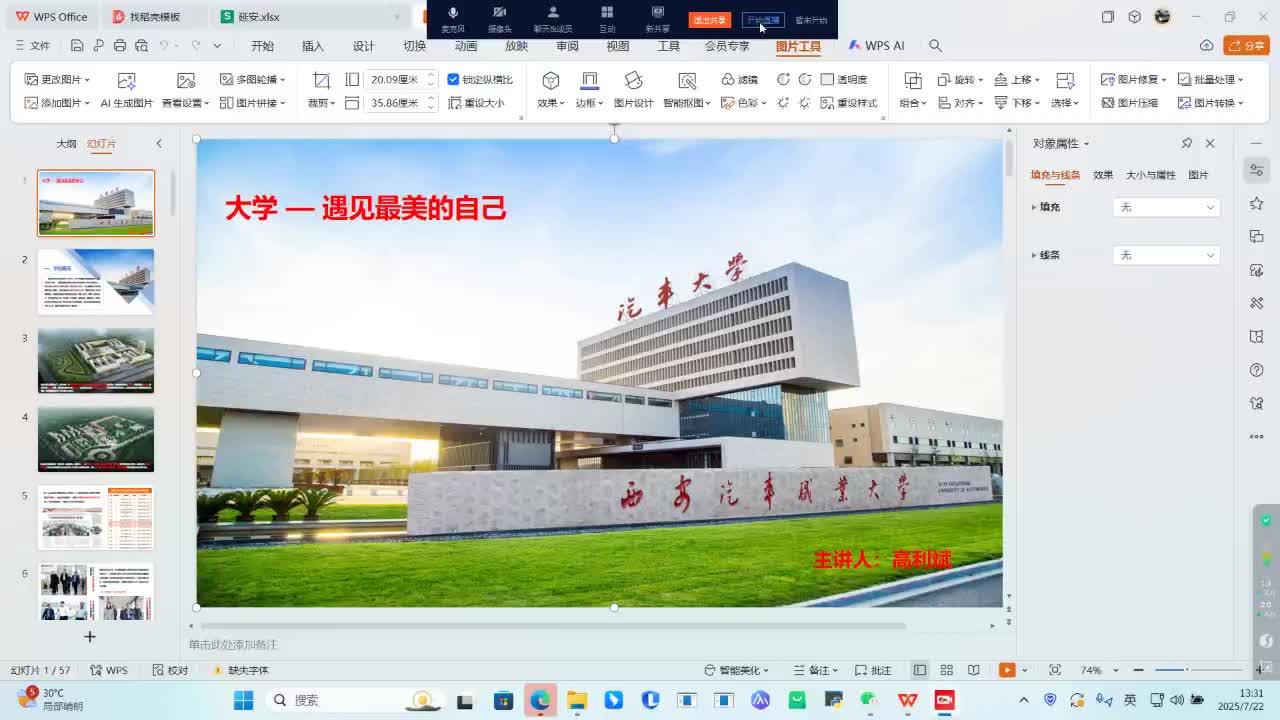This screenshot has width=1280, height=720.
Task: Click 麦克风 microphone in meeting bar
Action: (453, 18)
